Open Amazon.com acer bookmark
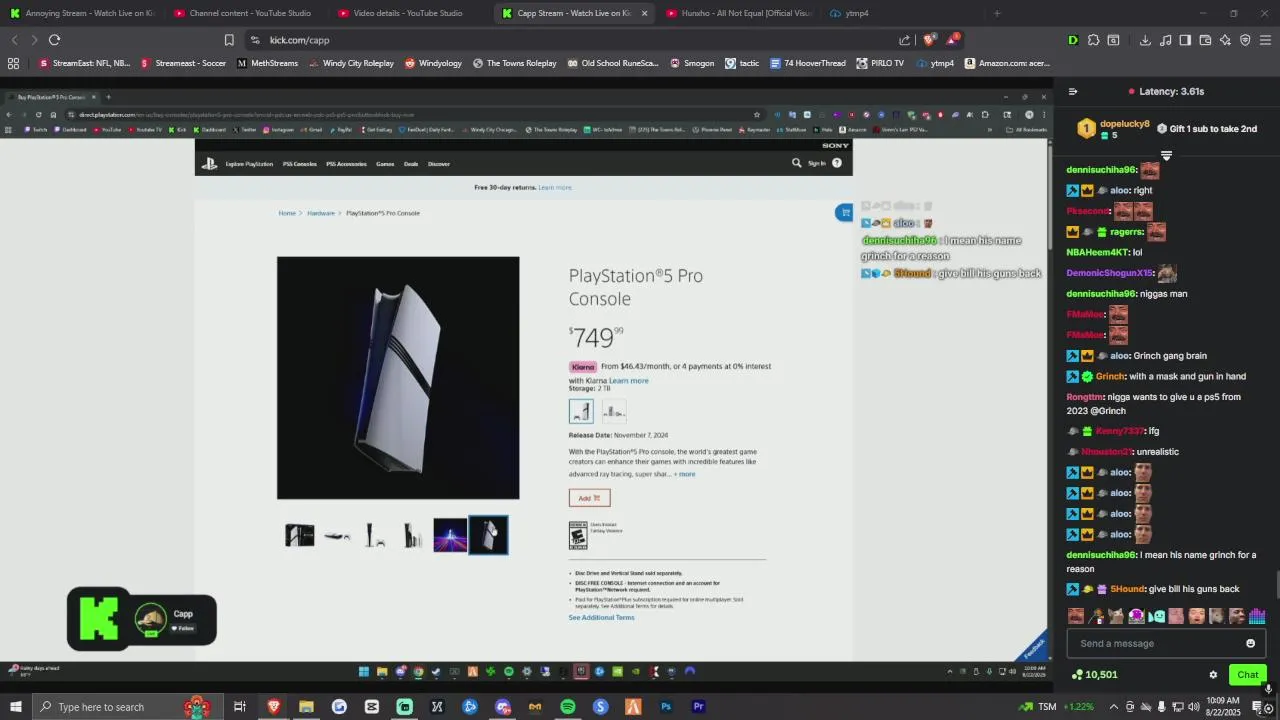1280x720 pixels. click(x=1007, y=63)
